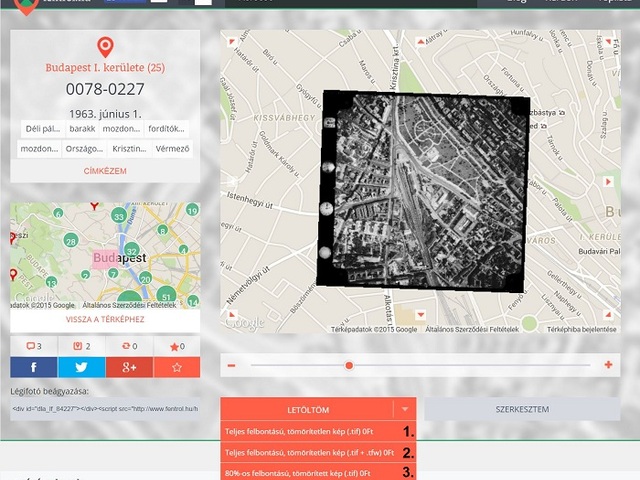Choose 80% resolution compressed .tif option
The width and height of the screenshot is (640, 480).
(x=318, y=473)
